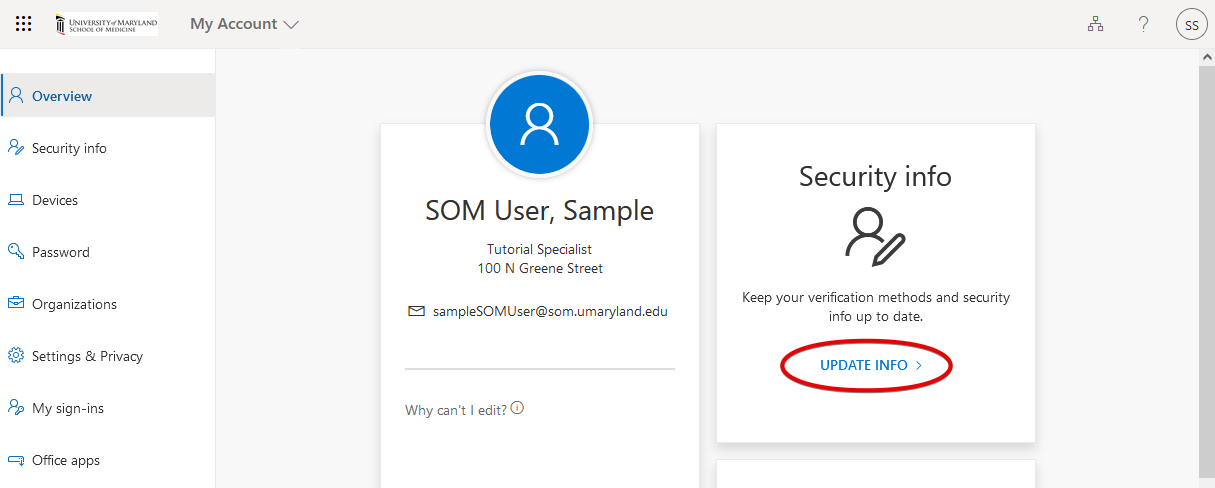Open the app launcher waffle icon
This screenshot has height=488, width=1215.
(24, 24)
